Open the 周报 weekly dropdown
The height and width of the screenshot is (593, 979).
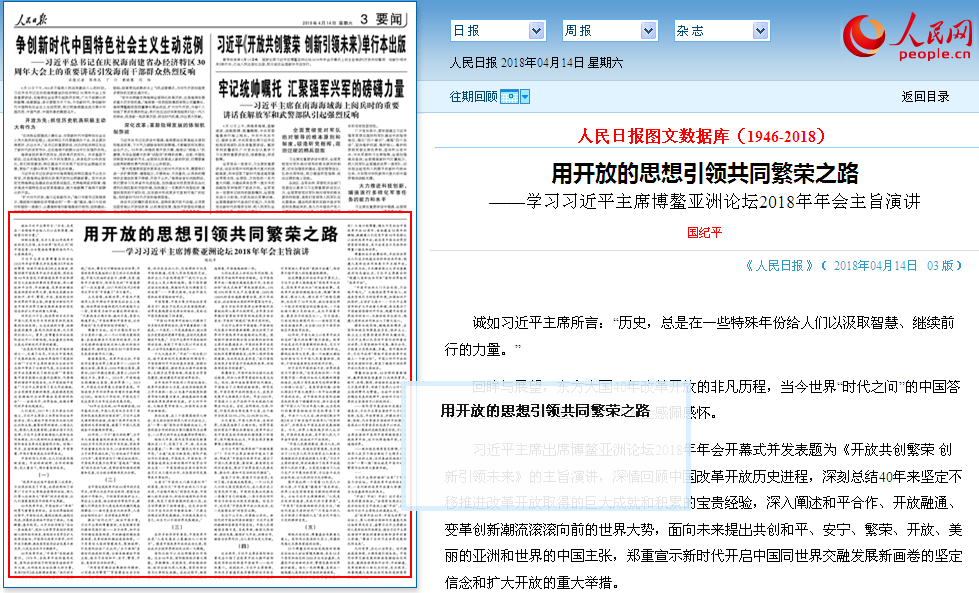(609, 31)
